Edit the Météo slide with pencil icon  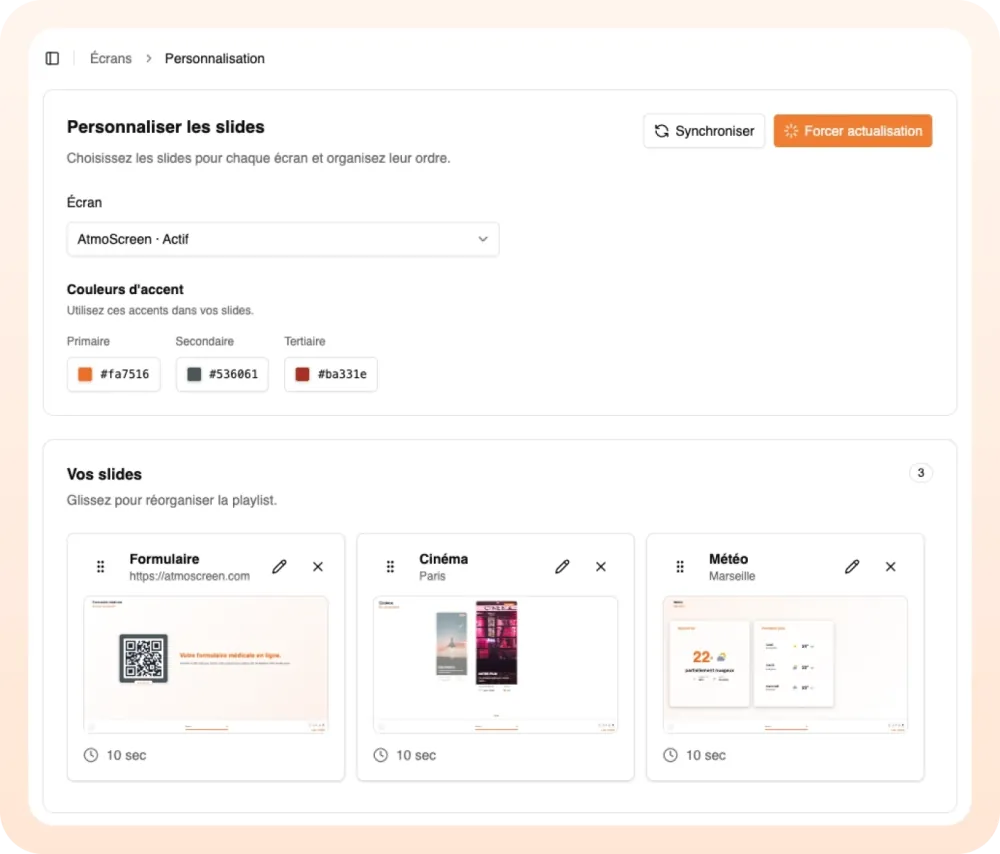(x=852, y=566)
